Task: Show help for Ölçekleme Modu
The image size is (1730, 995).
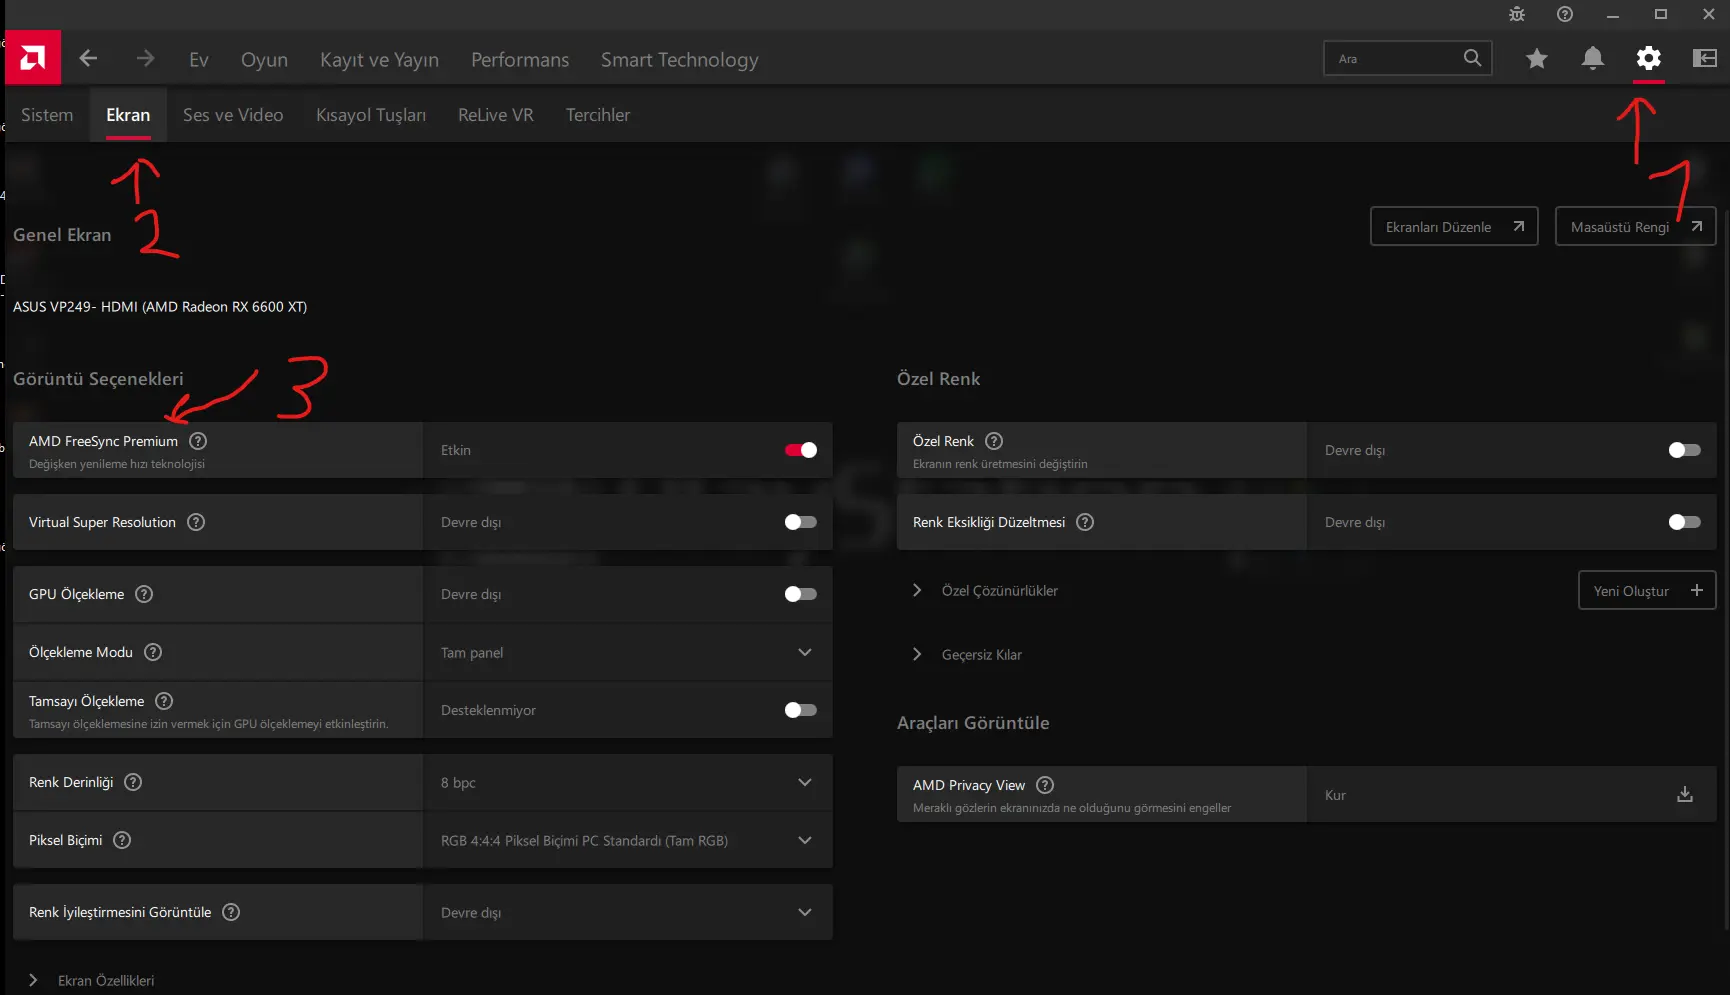Action: pyautogui.click(x=153, y=652)
